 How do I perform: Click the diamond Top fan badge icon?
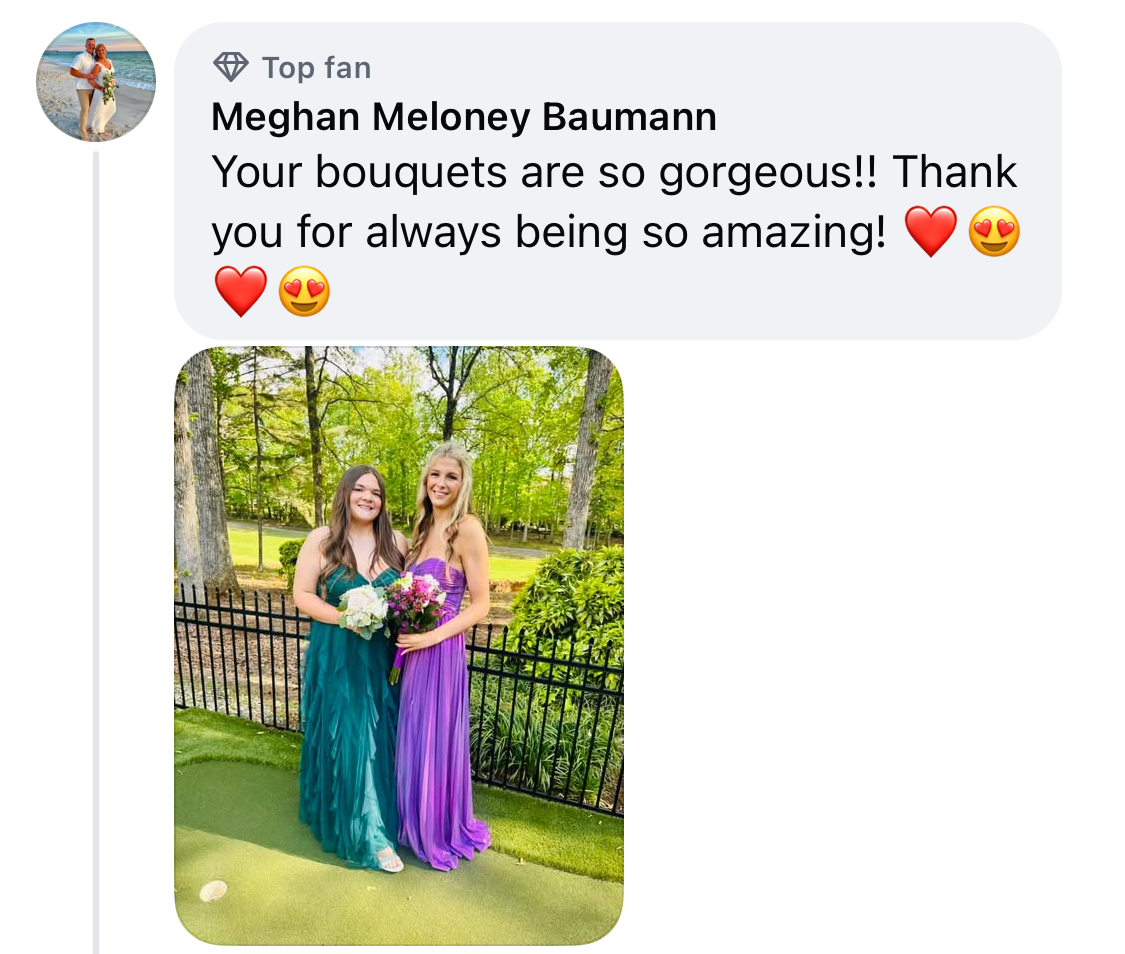click(231, 67)
